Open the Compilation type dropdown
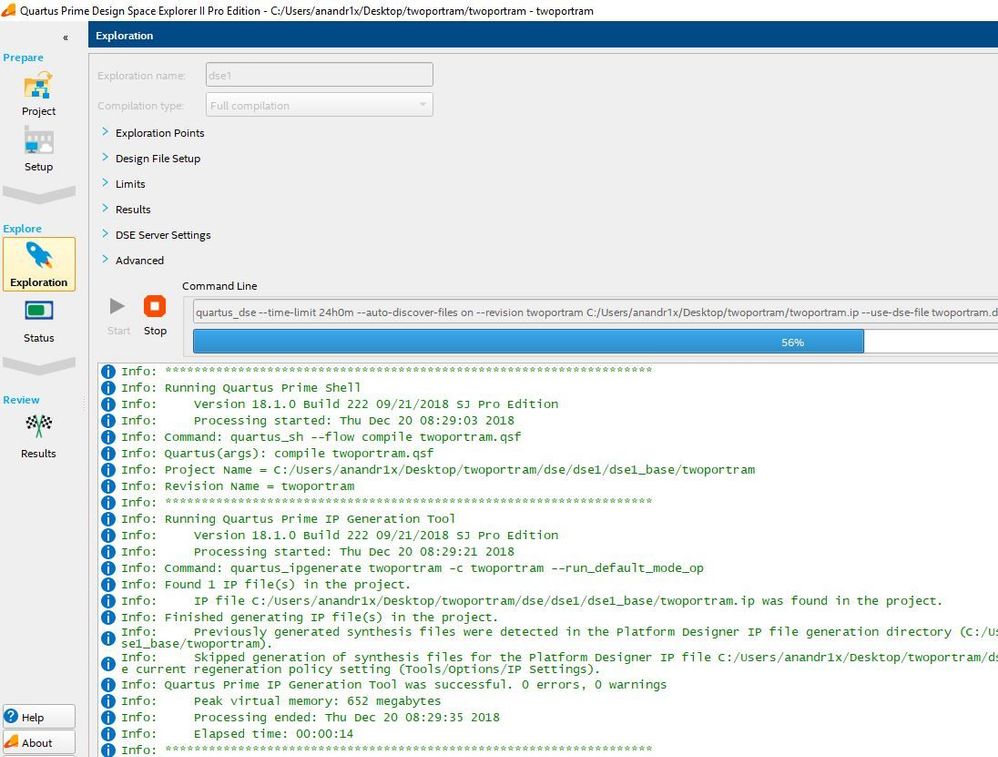Image resolution: width=998 pixels, height=757 pixels. coord(319,106)
